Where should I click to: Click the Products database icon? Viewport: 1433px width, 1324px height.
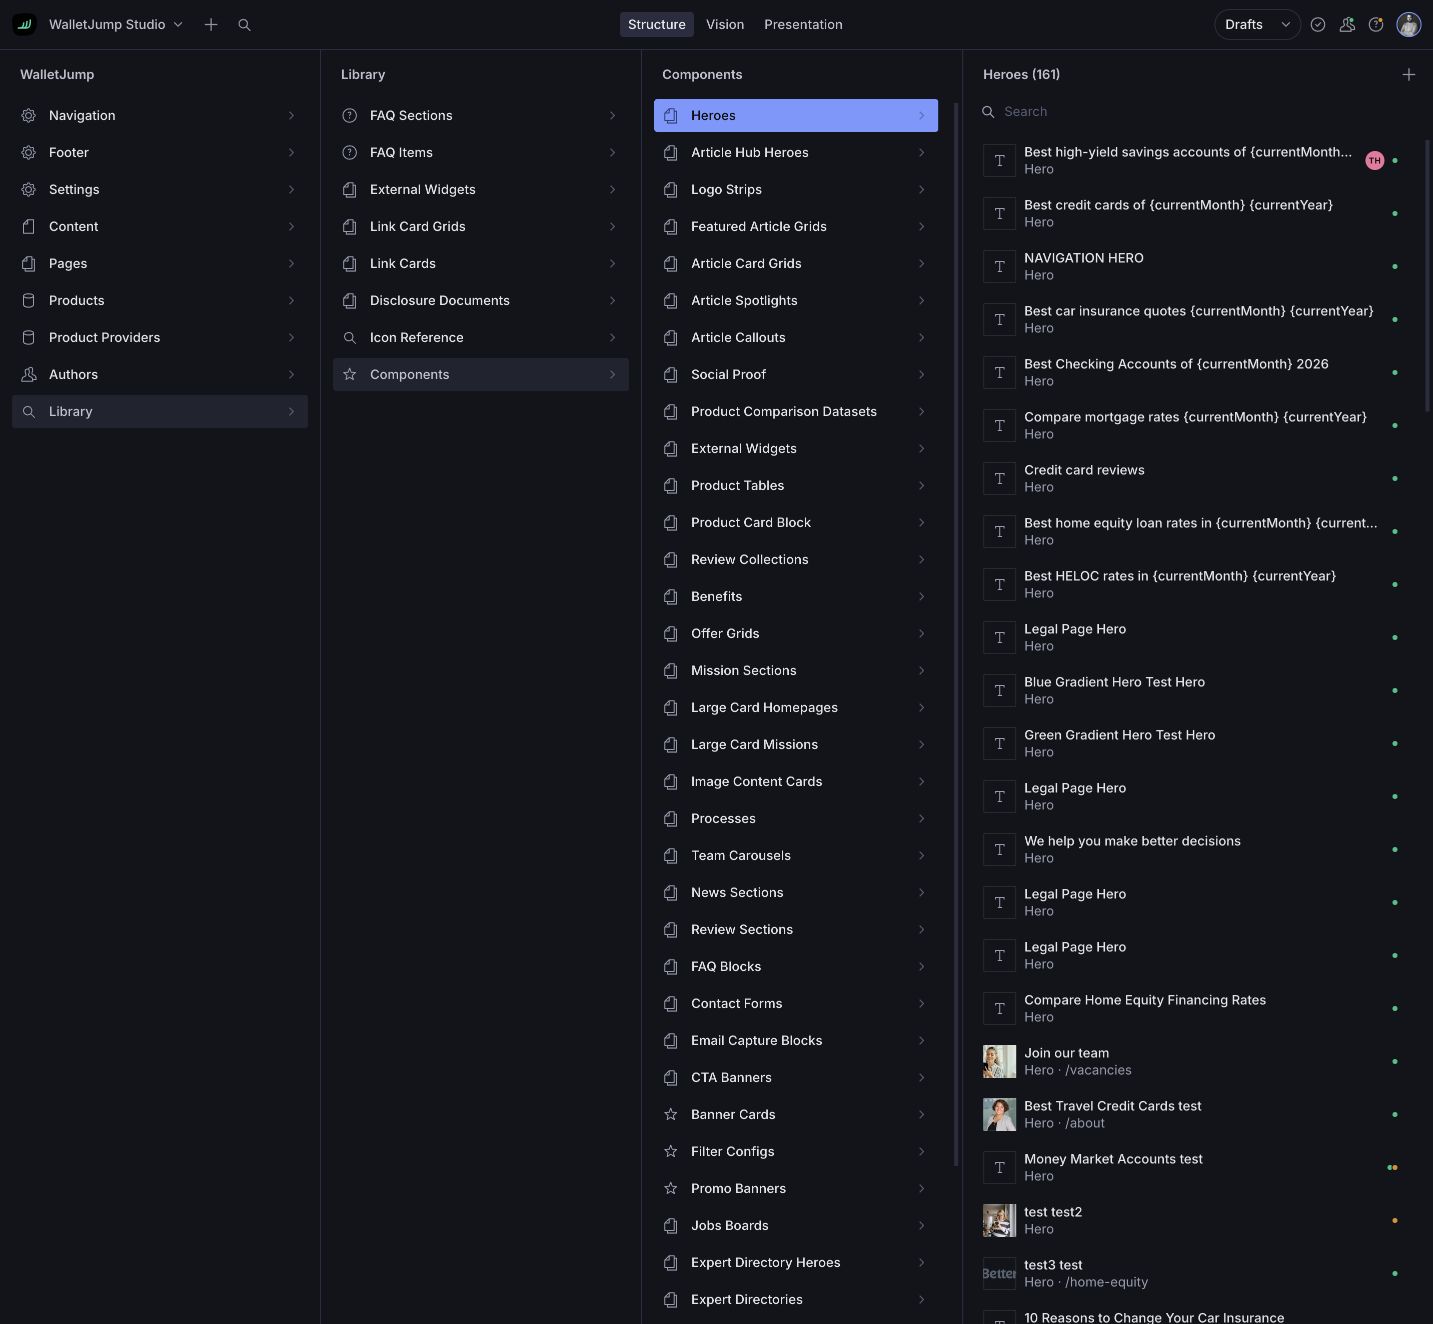[x=29, y=300]
